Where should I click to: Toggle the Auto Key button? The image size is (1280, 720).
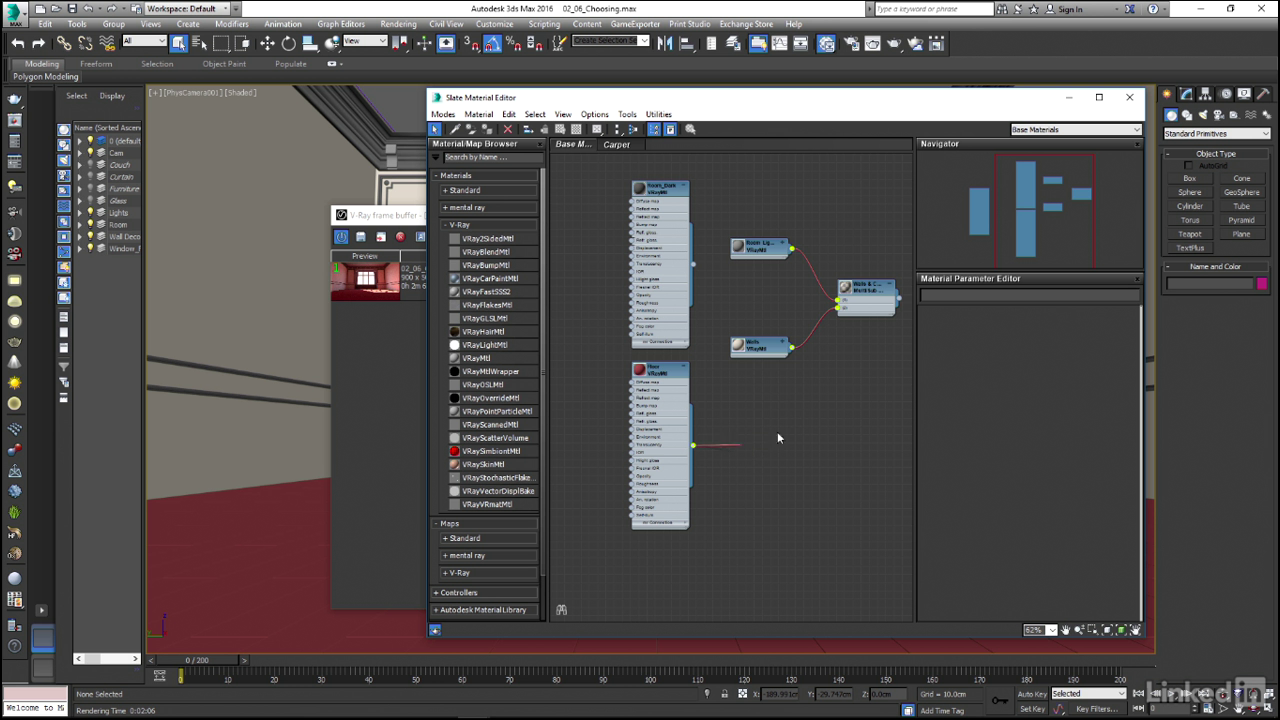coord(1032,694)
